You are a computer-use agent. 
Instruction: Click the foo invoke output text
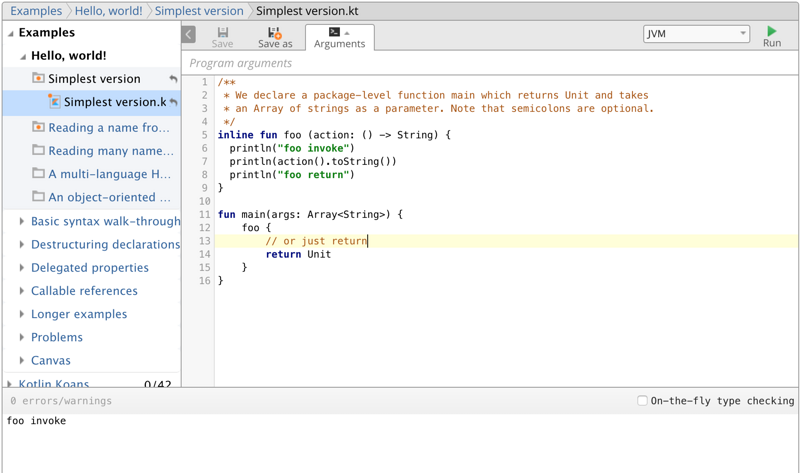(x=36, y=420)
